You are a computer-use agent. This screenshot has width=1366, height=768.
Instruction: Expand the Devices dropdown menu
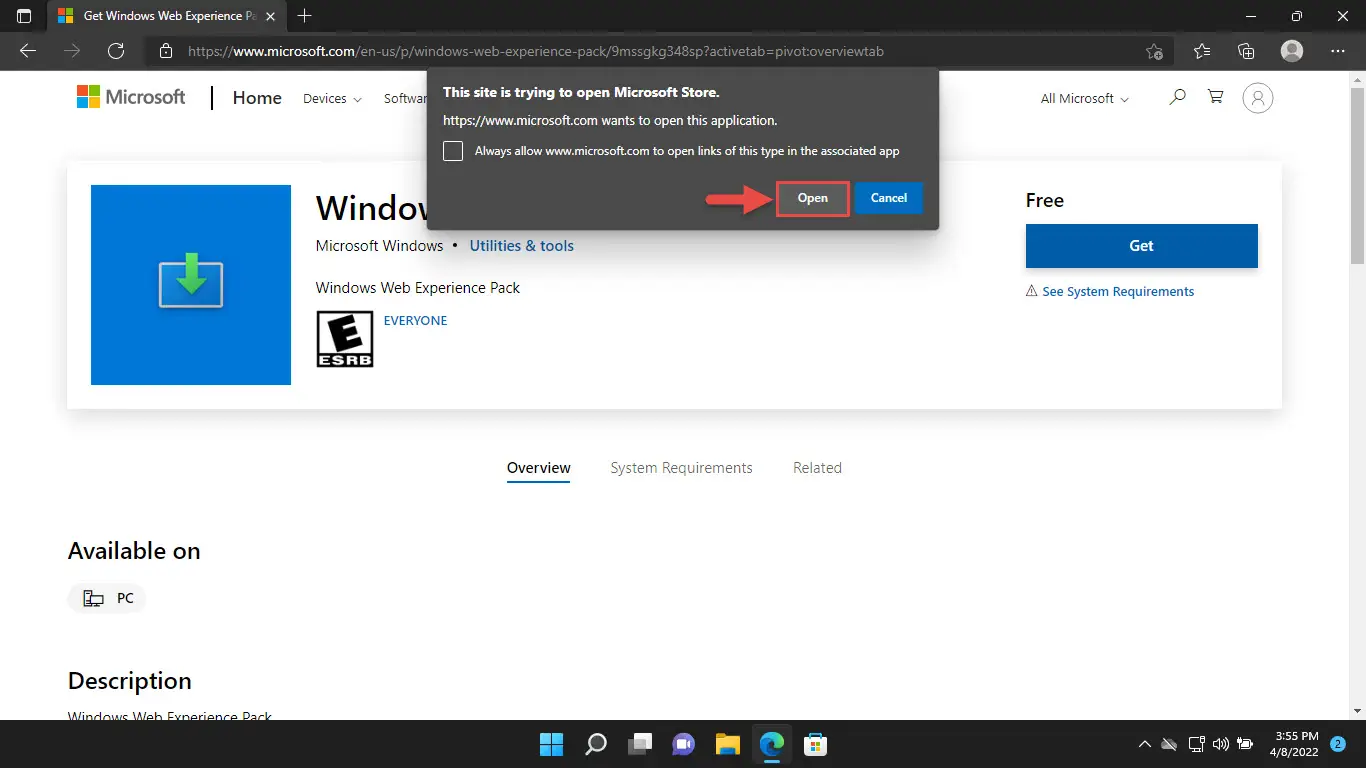click(332, 98)
